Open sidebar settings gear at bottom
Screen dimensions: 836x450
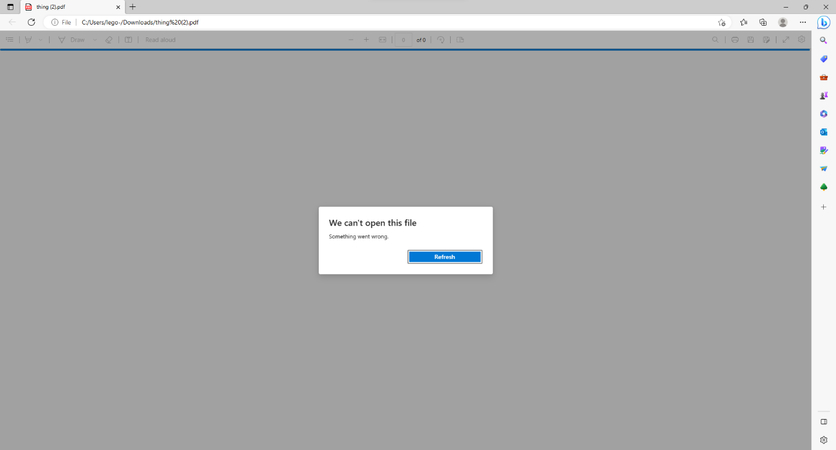coord(823,440)
